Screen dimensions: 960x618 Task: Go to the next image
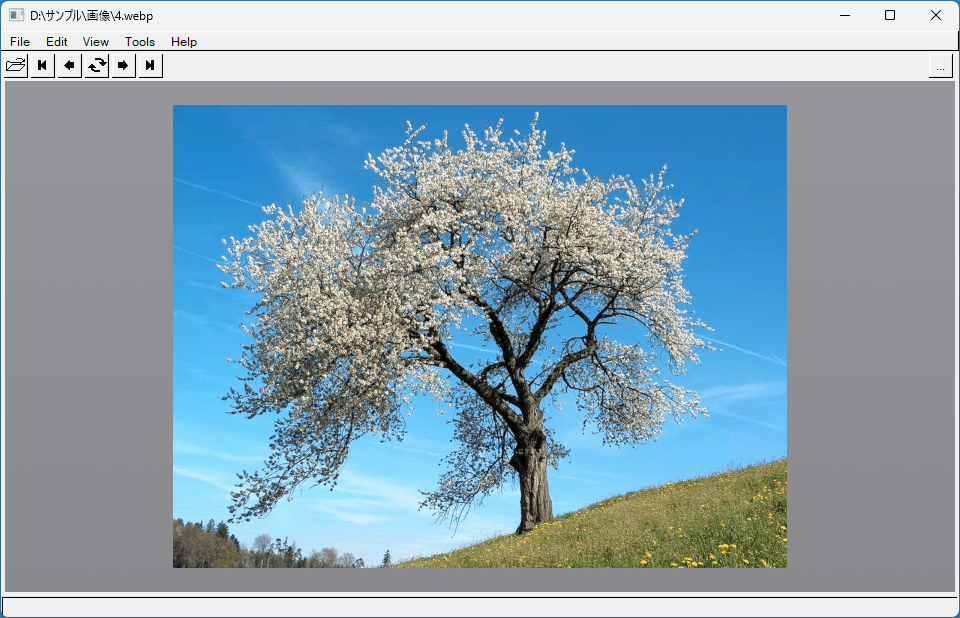tap(123, 66)
